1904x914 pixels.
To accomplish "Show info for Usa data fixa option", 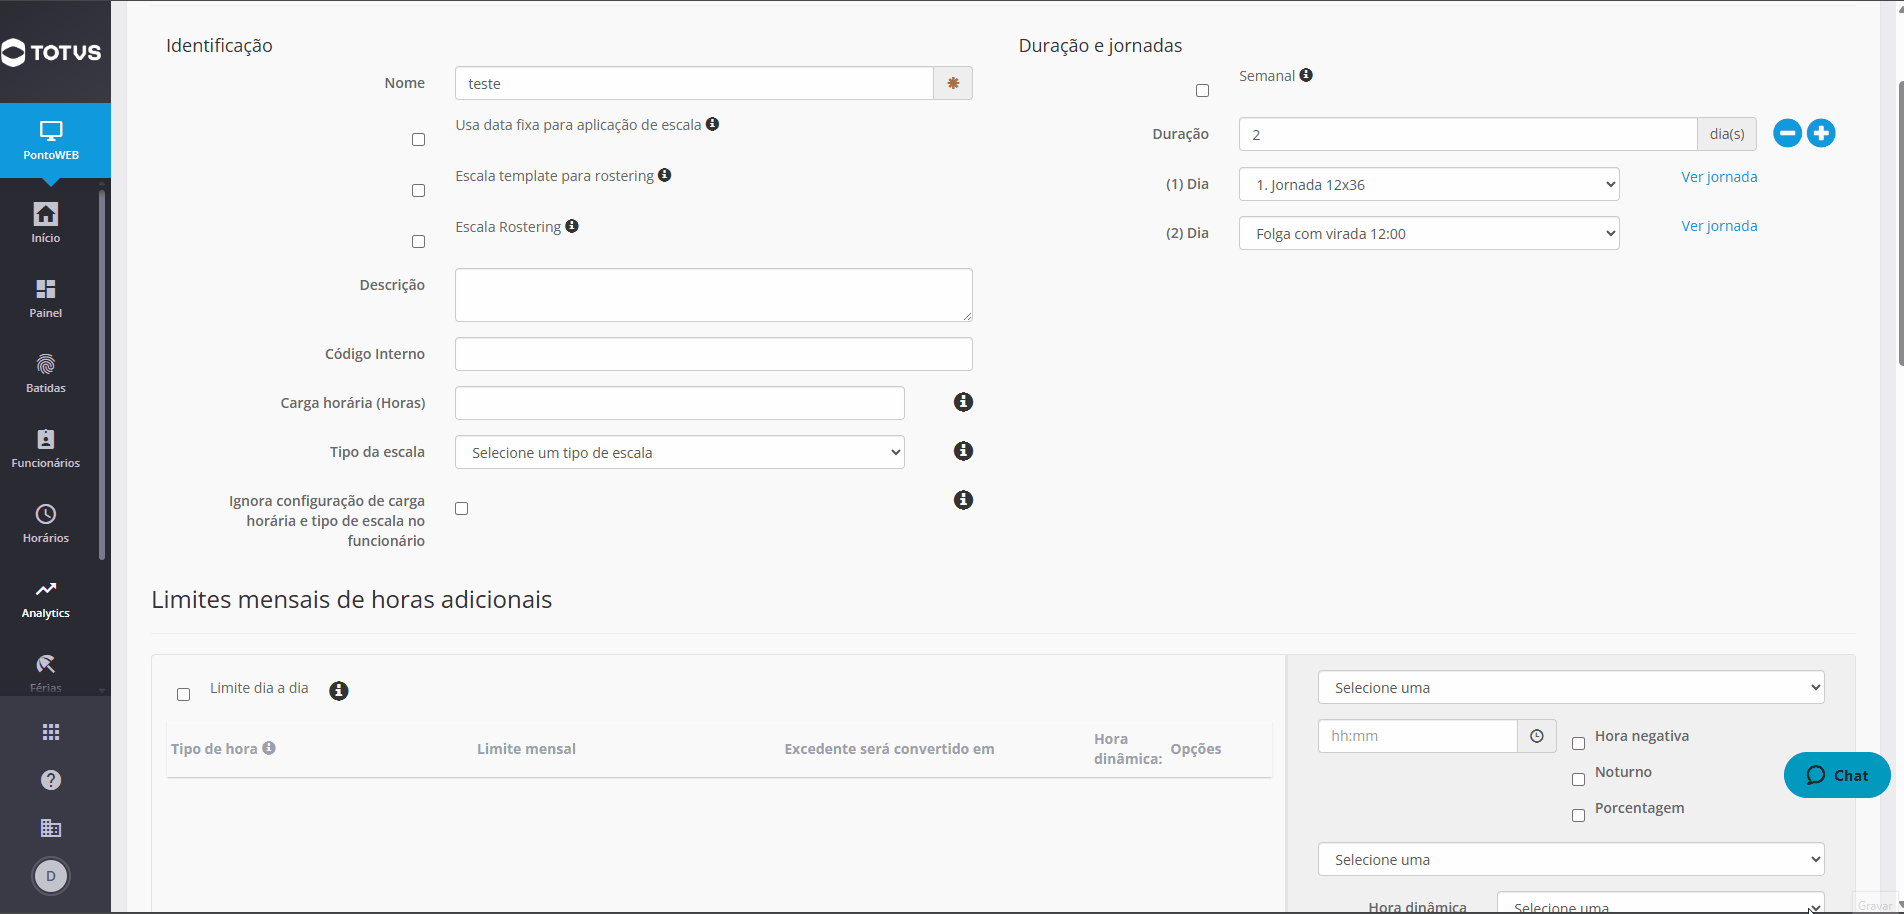I will pyautogui.click(x=712, y=124).
